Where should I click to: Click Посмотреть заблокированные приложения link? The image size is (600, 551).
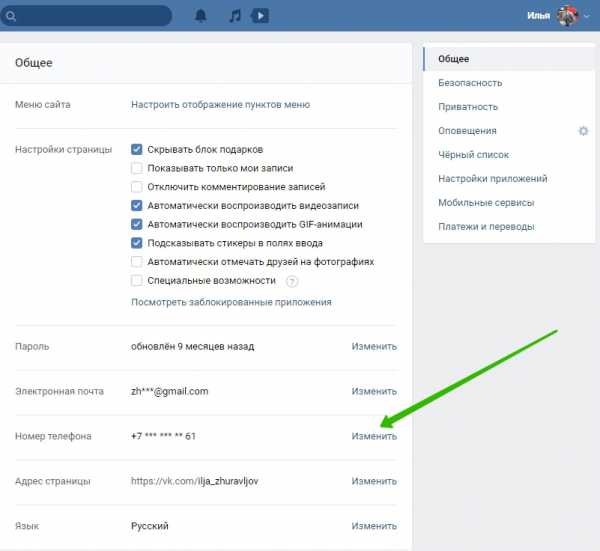pyautogui.click(x=231, y=302)
